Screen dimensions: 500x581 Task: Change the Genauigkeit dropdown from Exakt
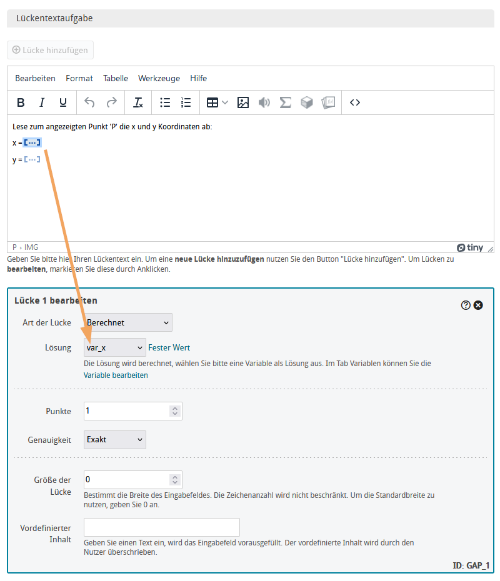[115, 439]
